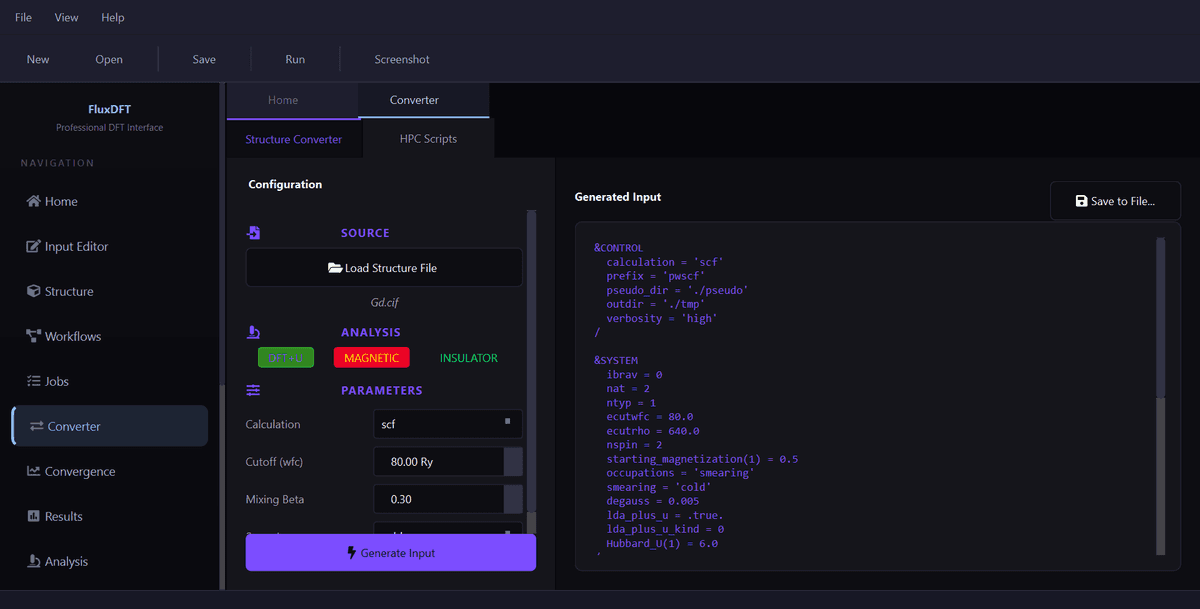Viewport: 1200px width, 609px height.
Task: Open the Home page from sidebar
Action: (x=61, y=201)
